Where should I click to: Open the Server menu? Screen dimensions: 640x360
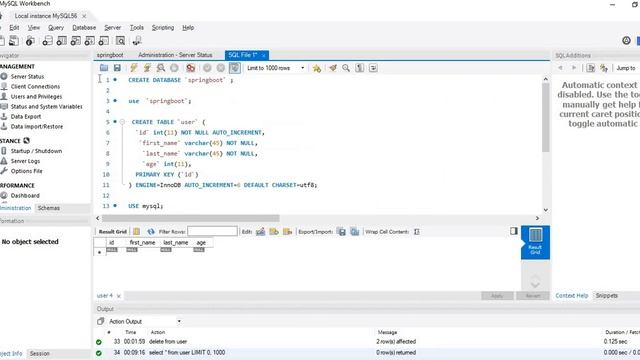112,27
